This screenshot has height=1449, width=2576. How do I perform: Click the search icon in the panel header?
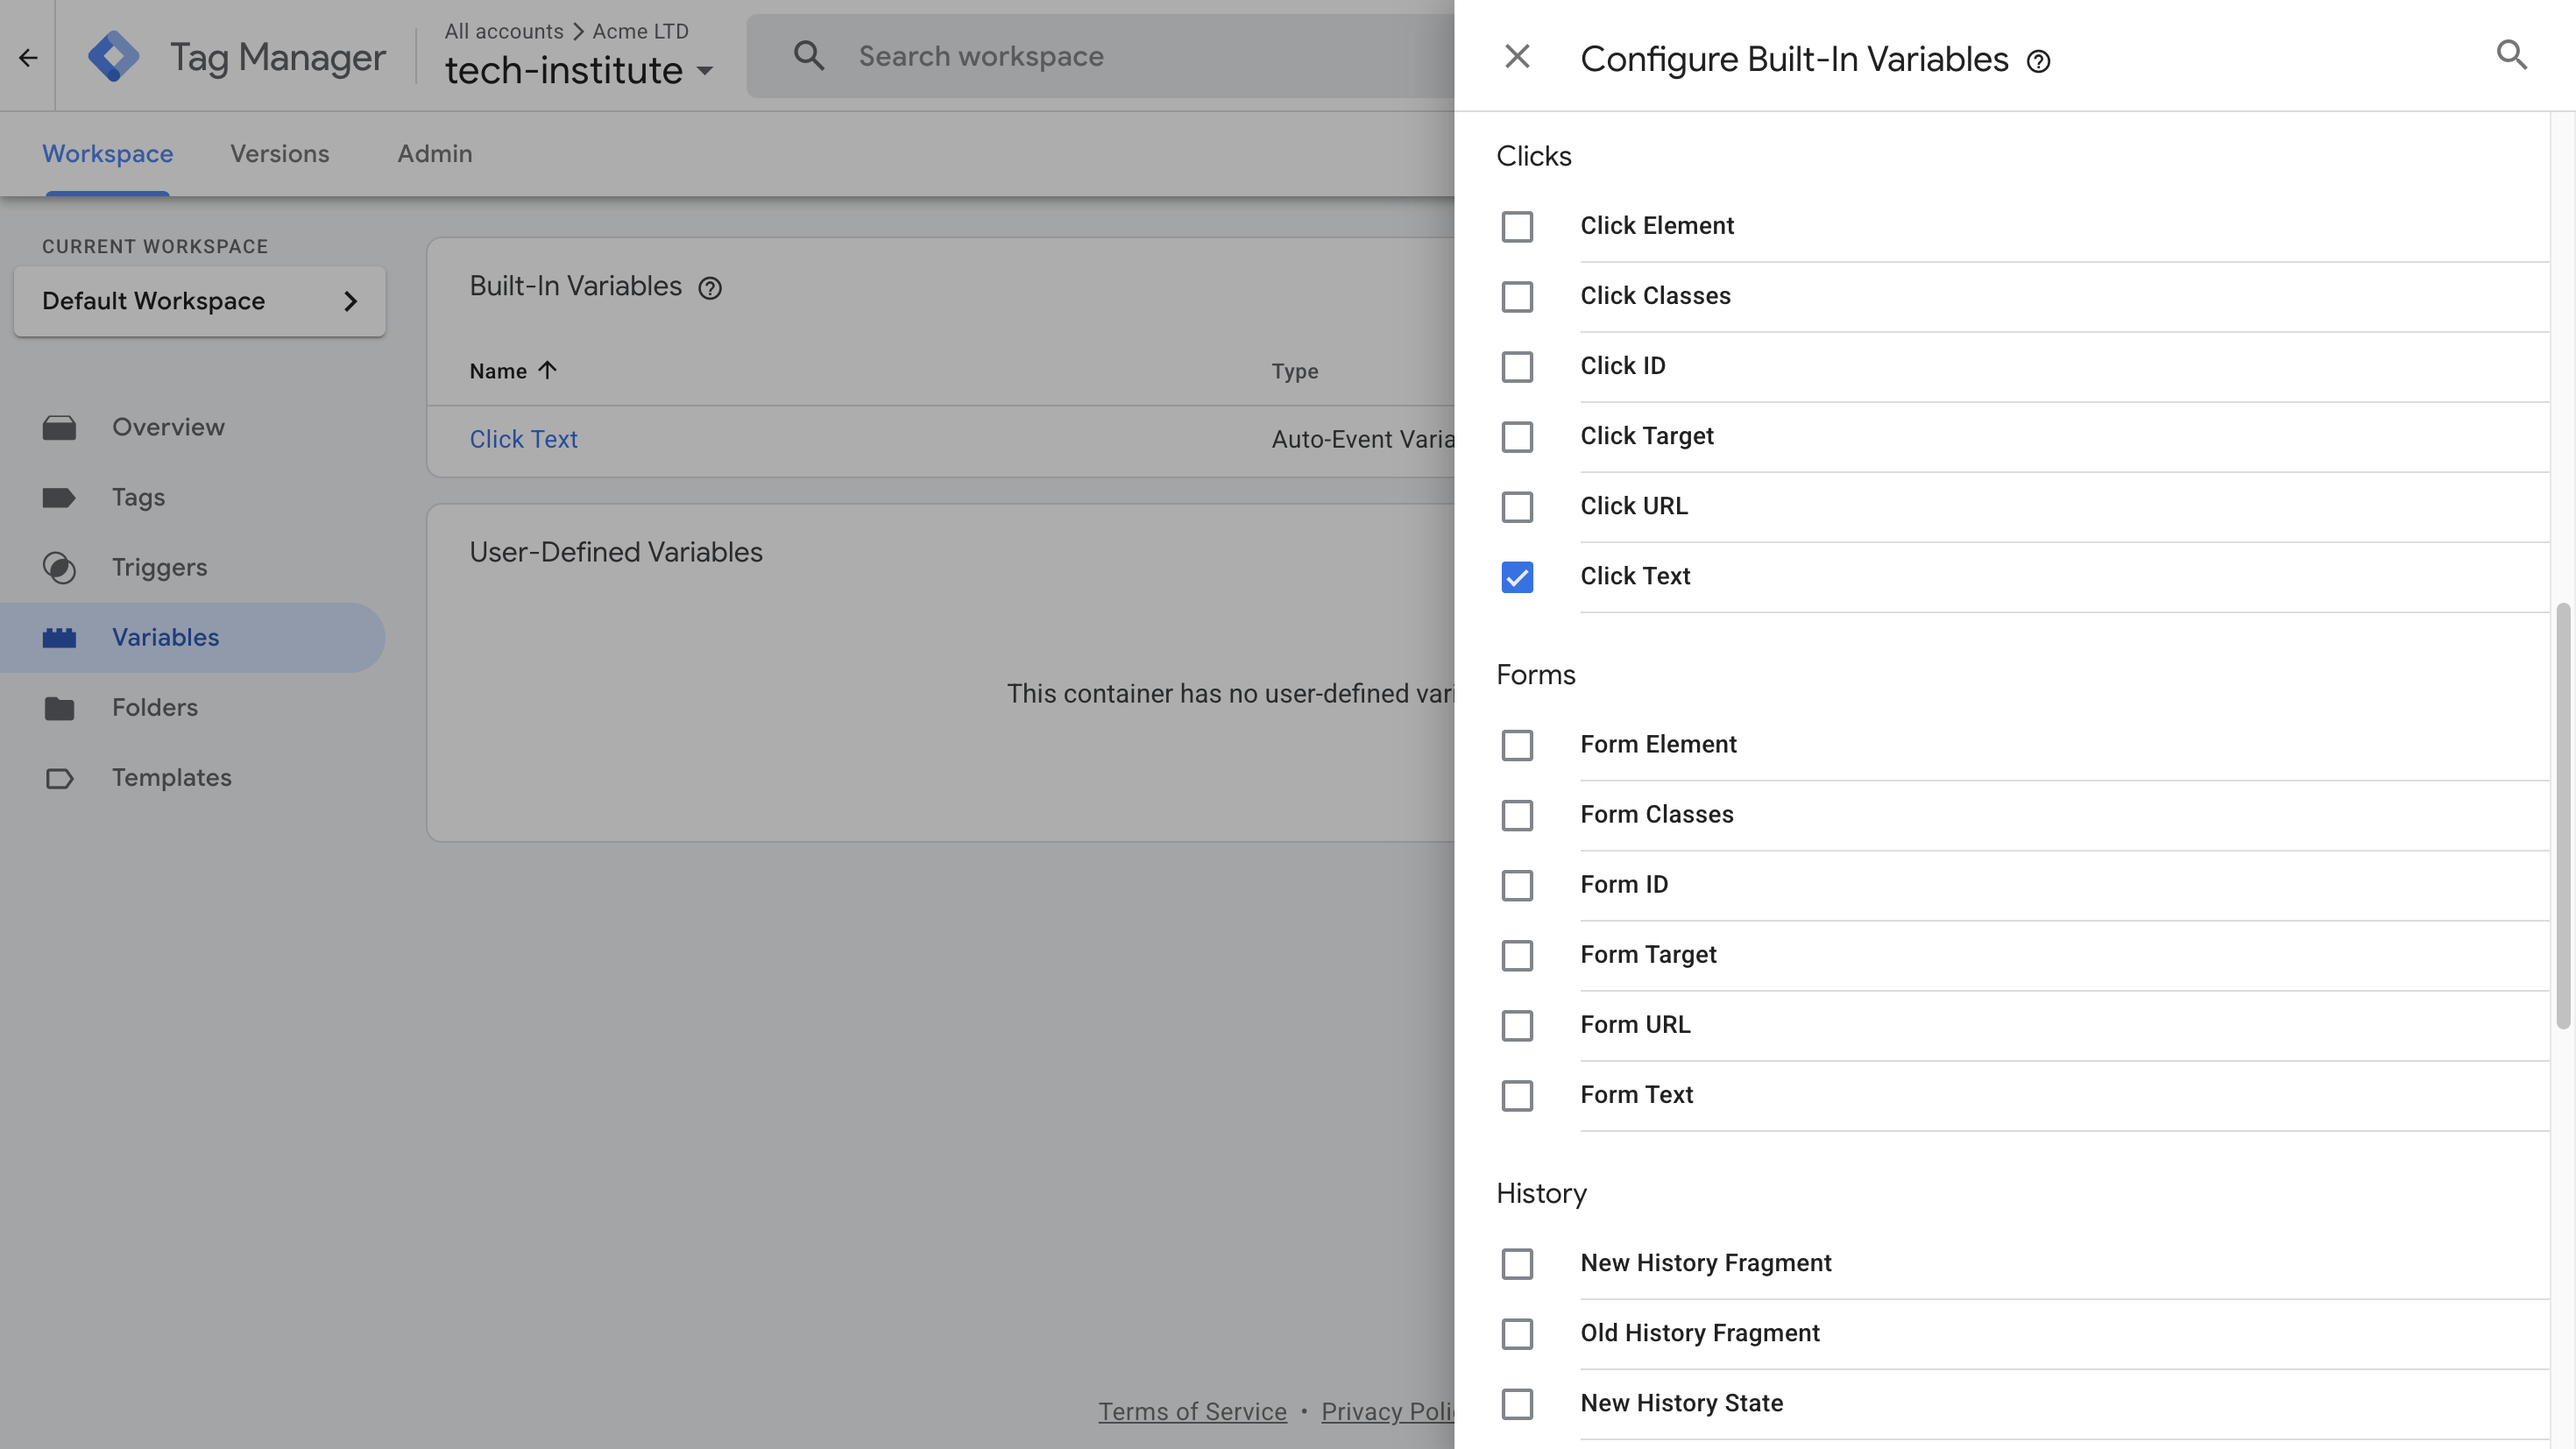2512,55
